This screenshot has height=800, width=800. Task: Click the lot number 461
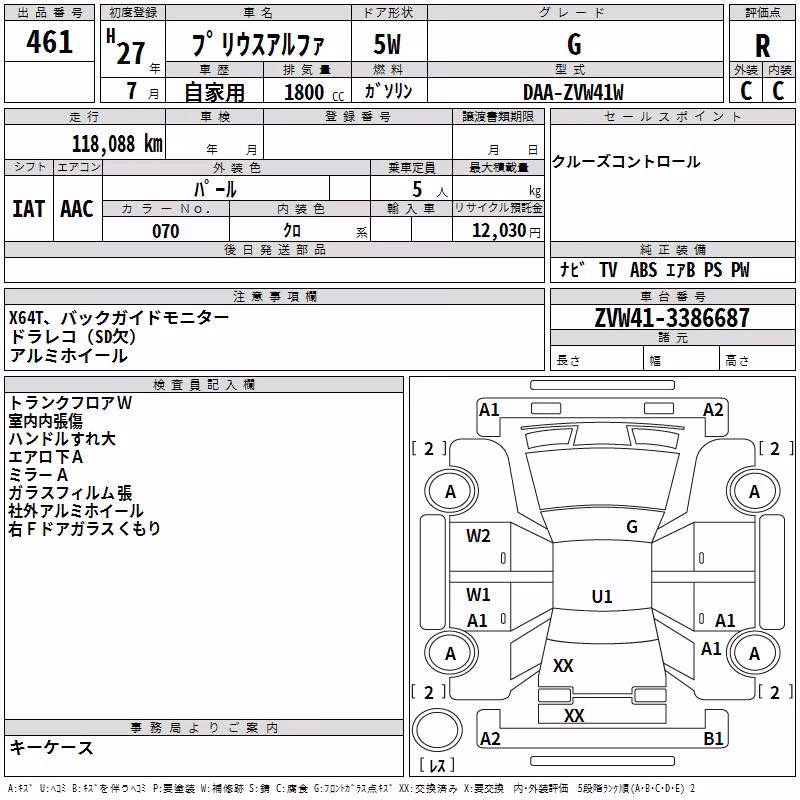[x=49, y=41]
